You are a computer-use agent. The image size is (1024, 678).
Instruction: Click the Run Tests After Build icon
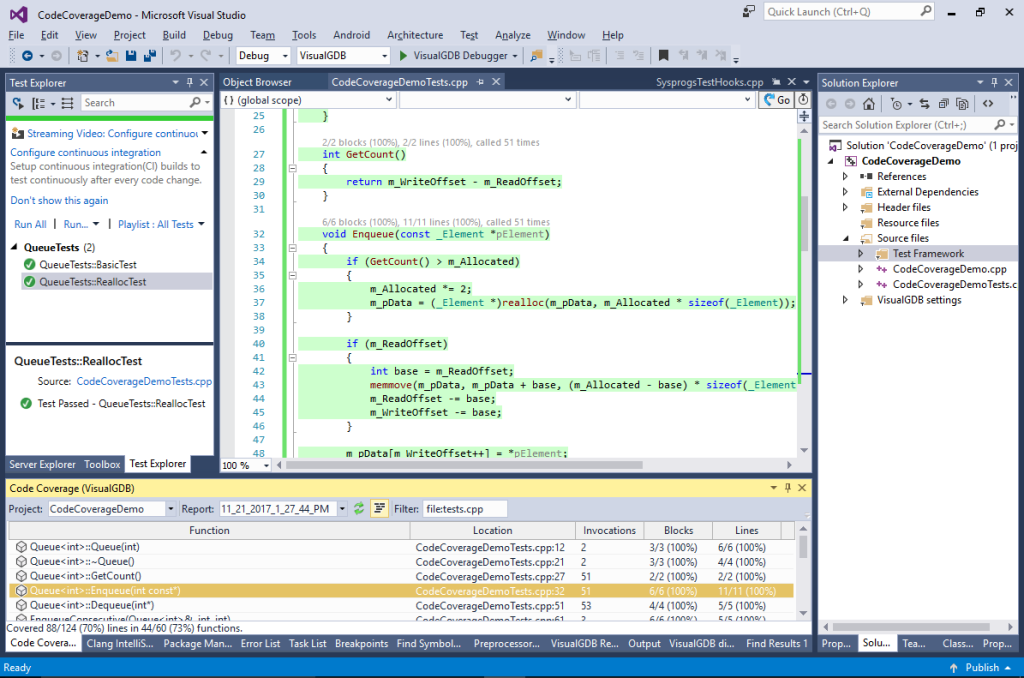(18, 103)
